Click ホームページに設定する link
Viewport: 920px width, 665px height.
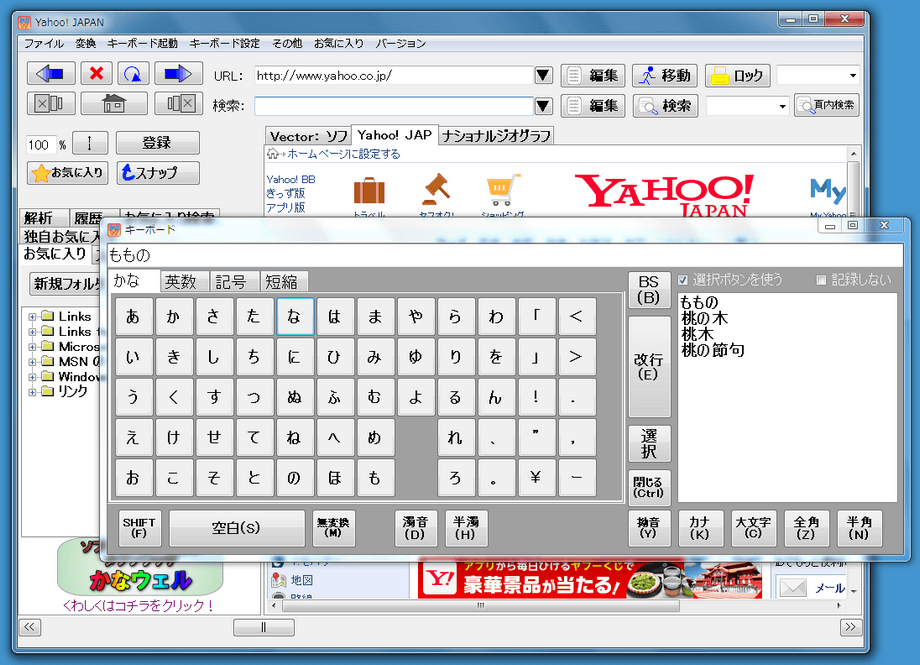343,154
